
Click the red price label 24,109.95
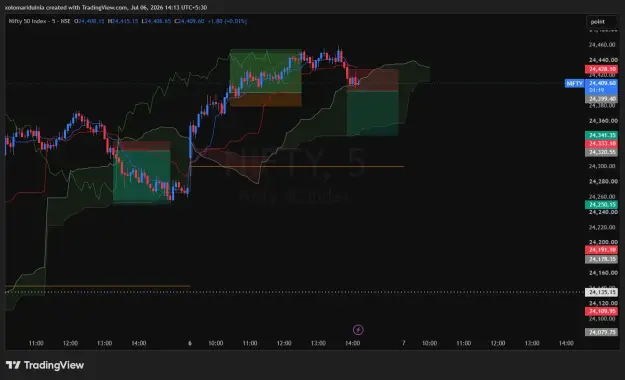(601, 311)
